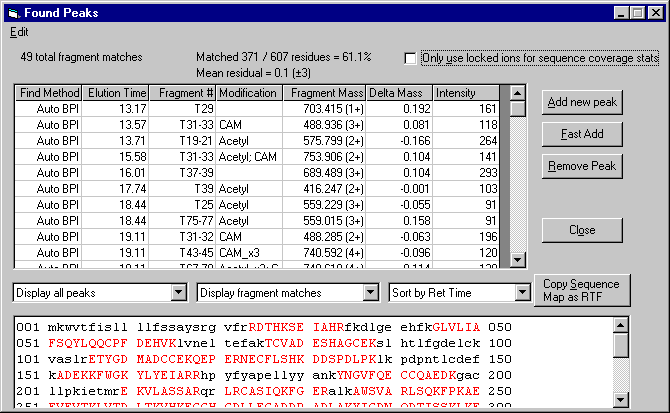670x413 pixels.
Task: Select elution time 13.57 cell
Action: click(x=115, y=125)
